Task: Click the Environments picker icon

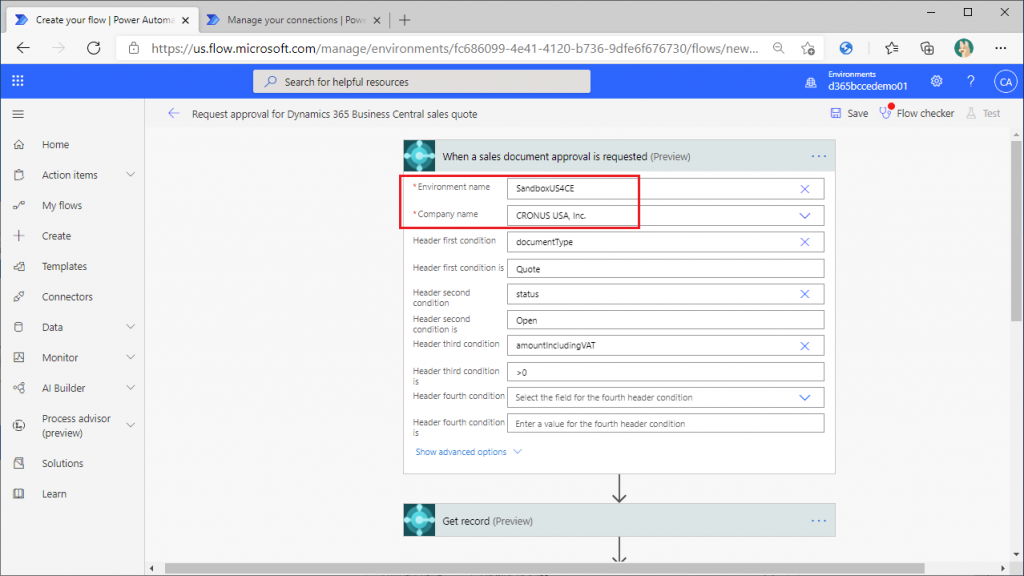Action: [810, 82]
